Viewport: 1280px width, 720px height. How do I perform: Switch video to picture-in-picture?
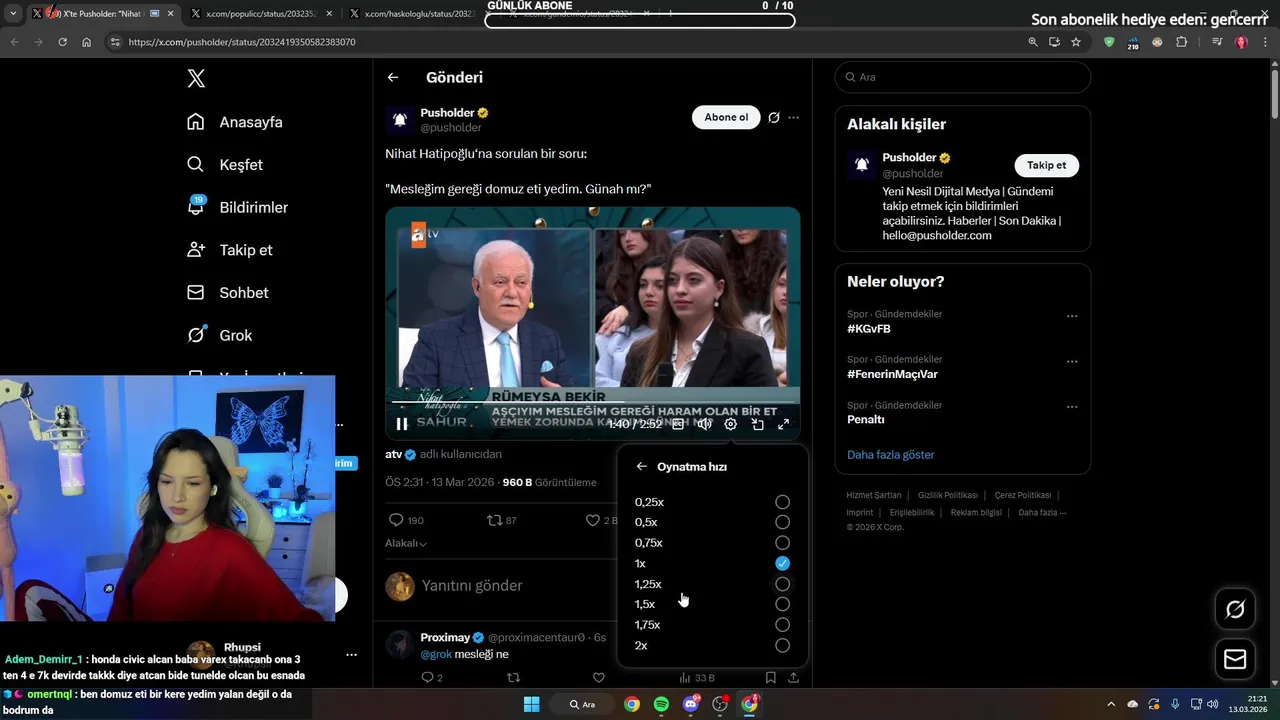click(758, 424)
